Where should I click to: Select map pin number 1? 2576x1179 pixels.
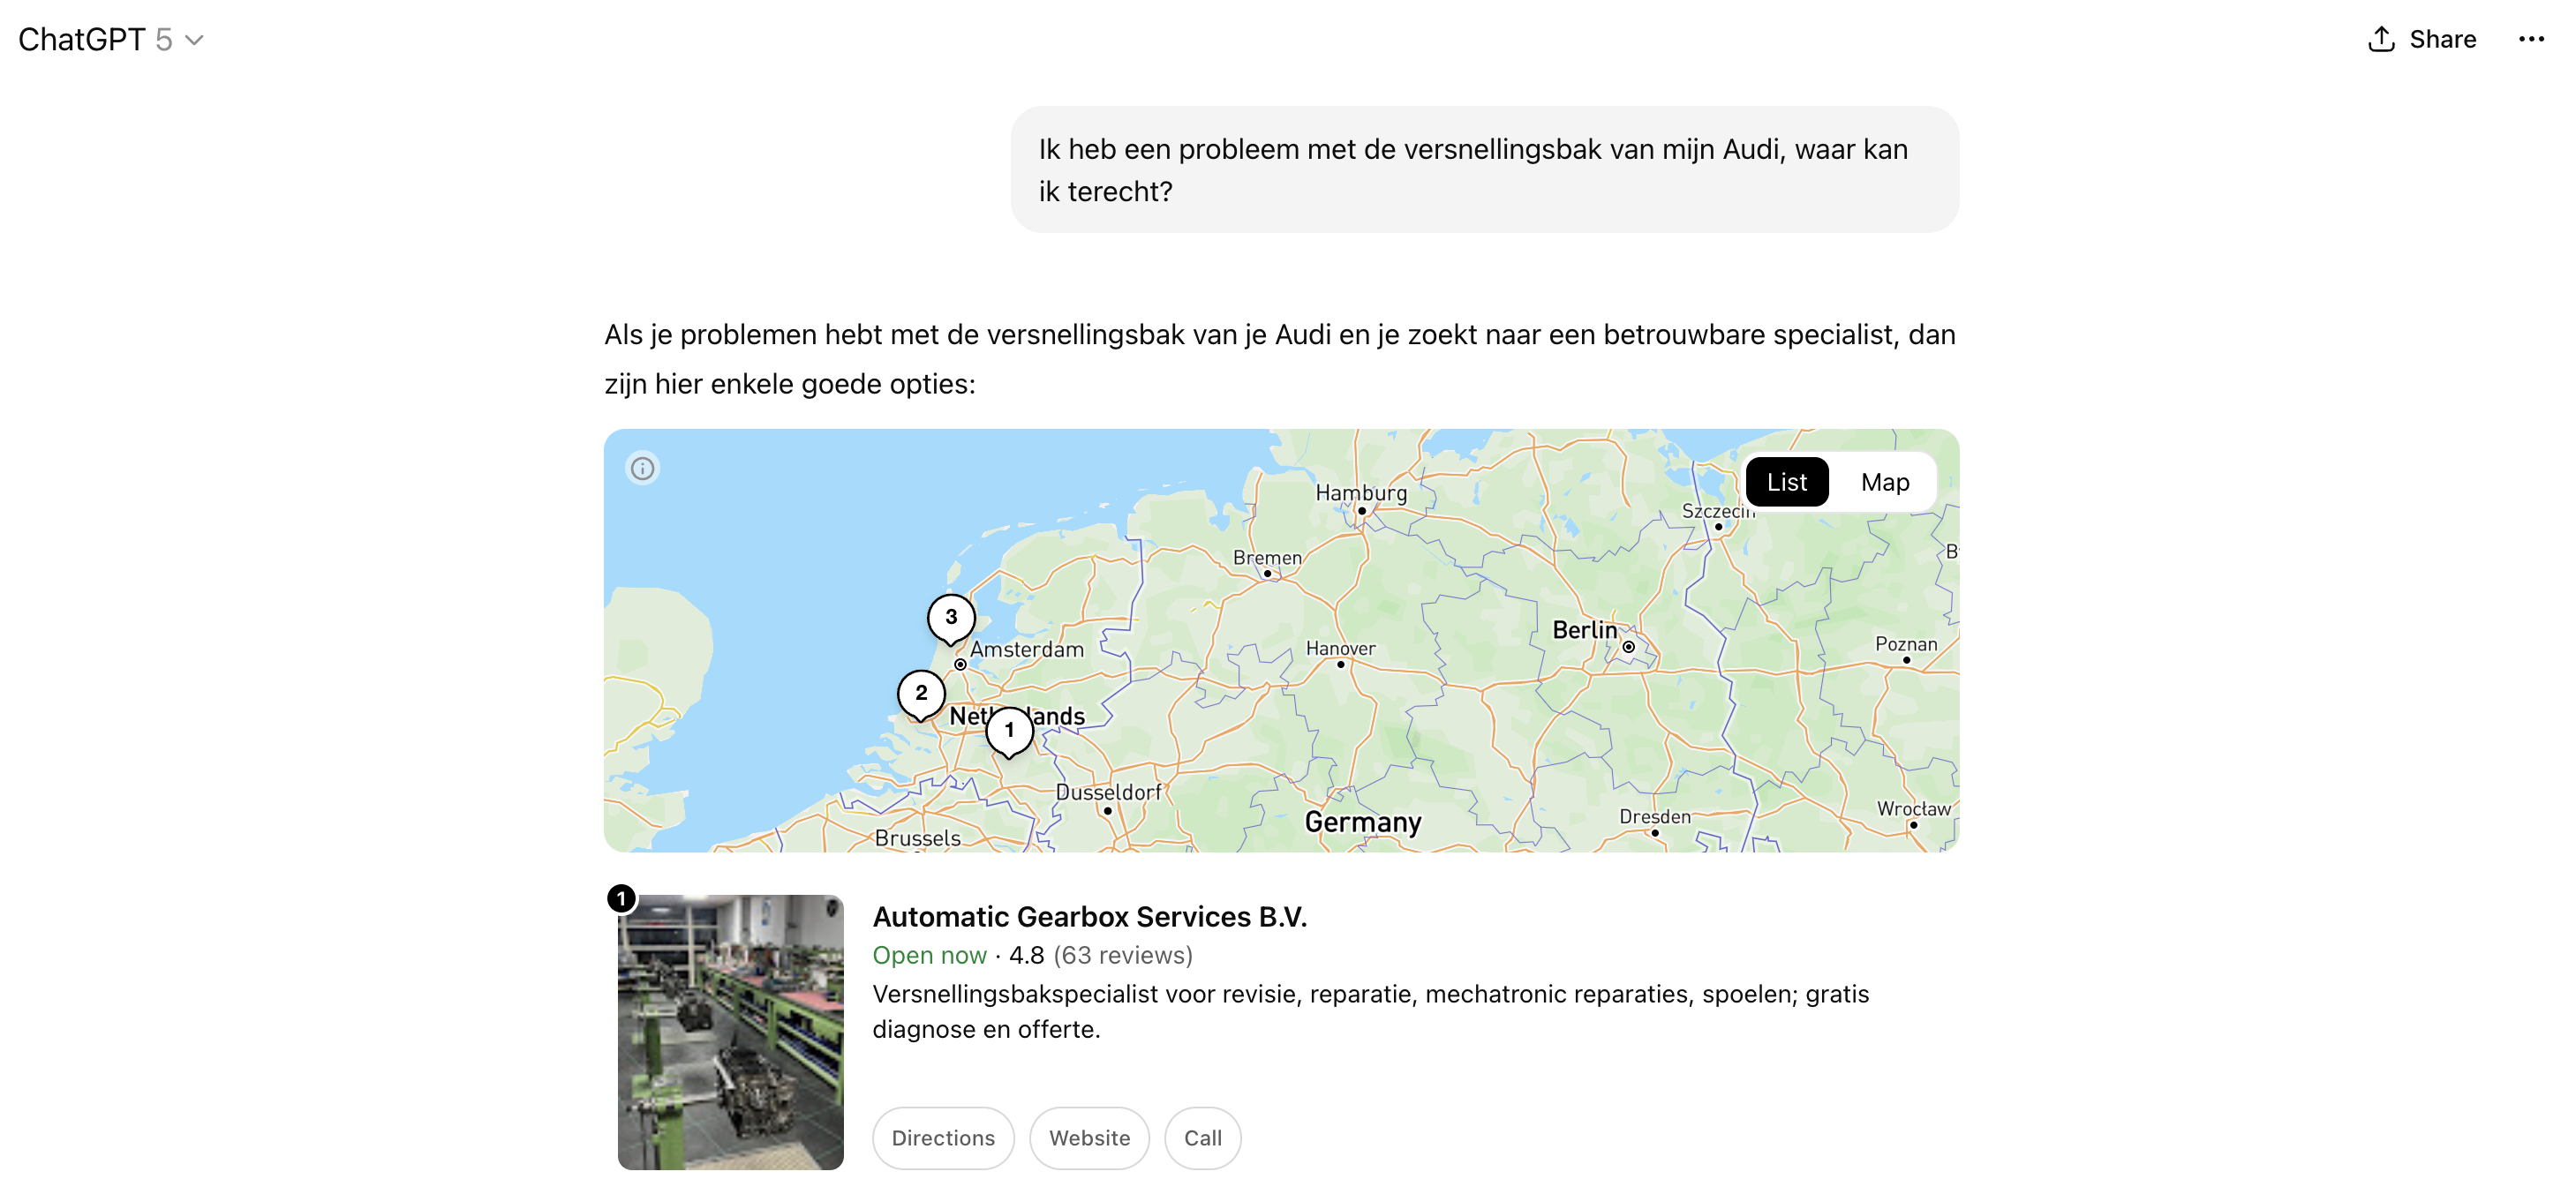click(1009, 732)
